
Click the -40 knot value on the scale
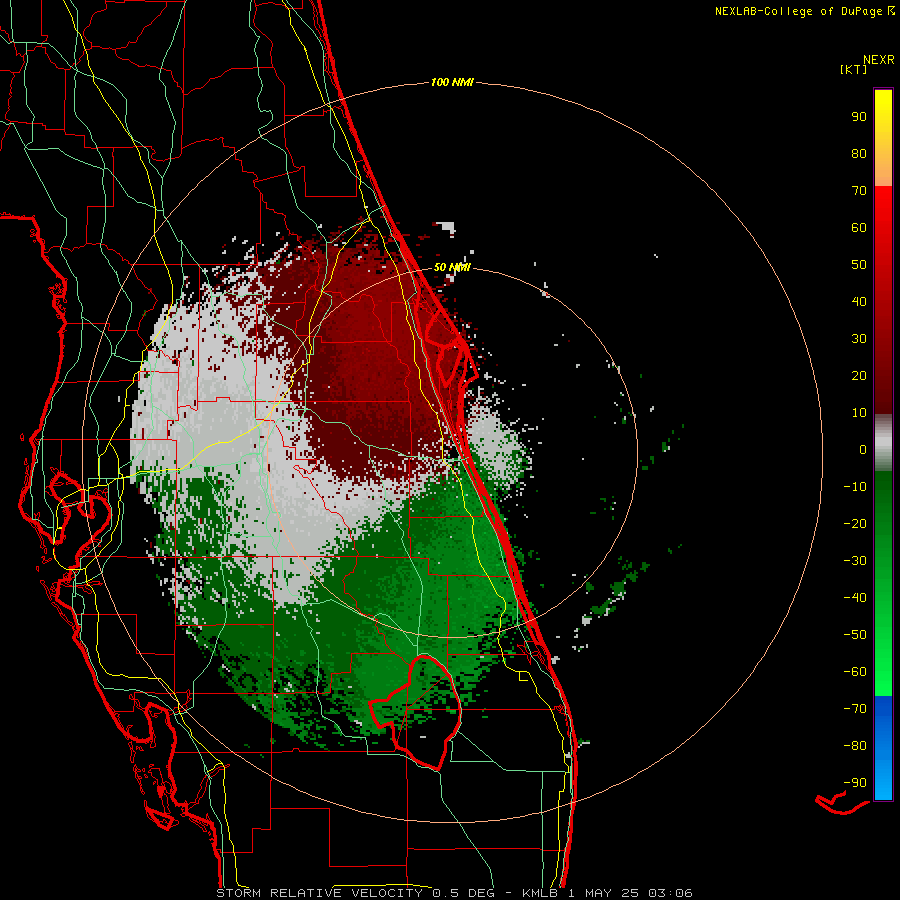[855, 598]
